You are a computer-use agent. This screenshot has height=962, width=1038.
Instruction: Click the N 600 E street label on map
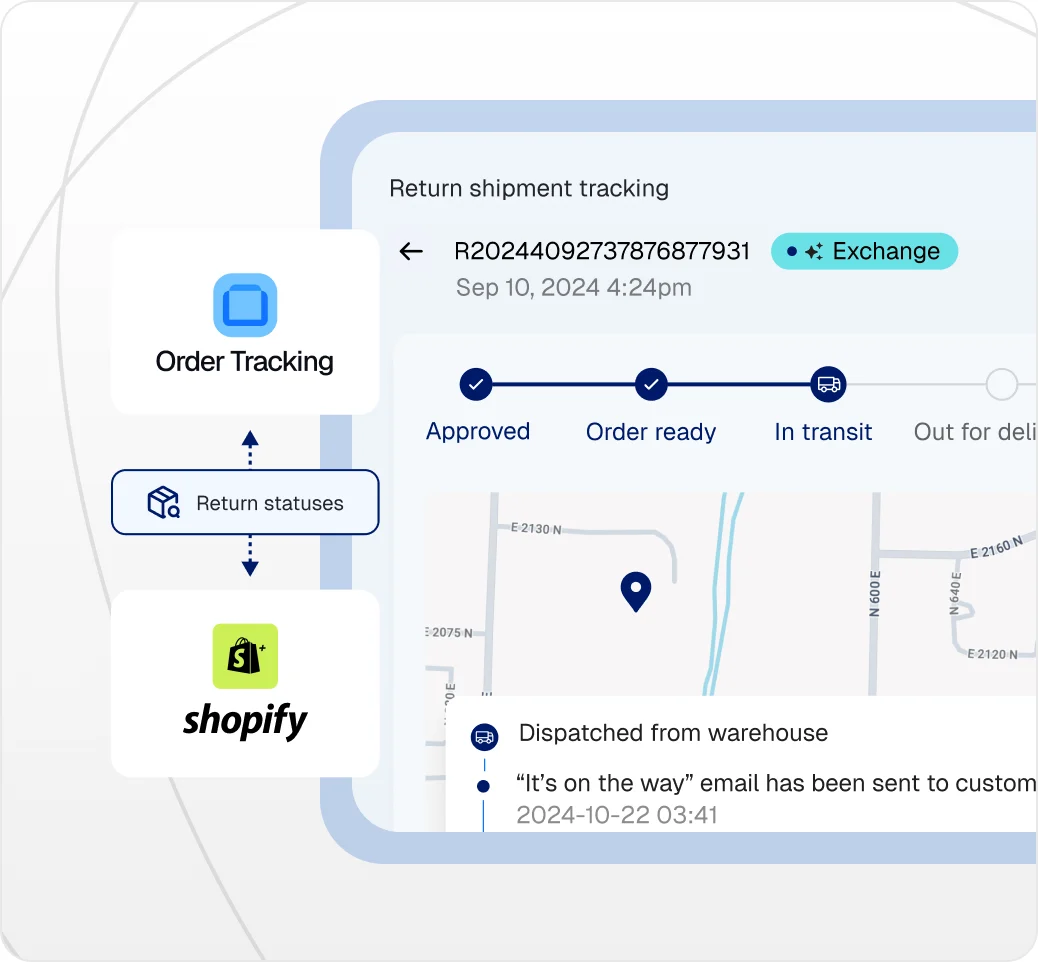874,593
